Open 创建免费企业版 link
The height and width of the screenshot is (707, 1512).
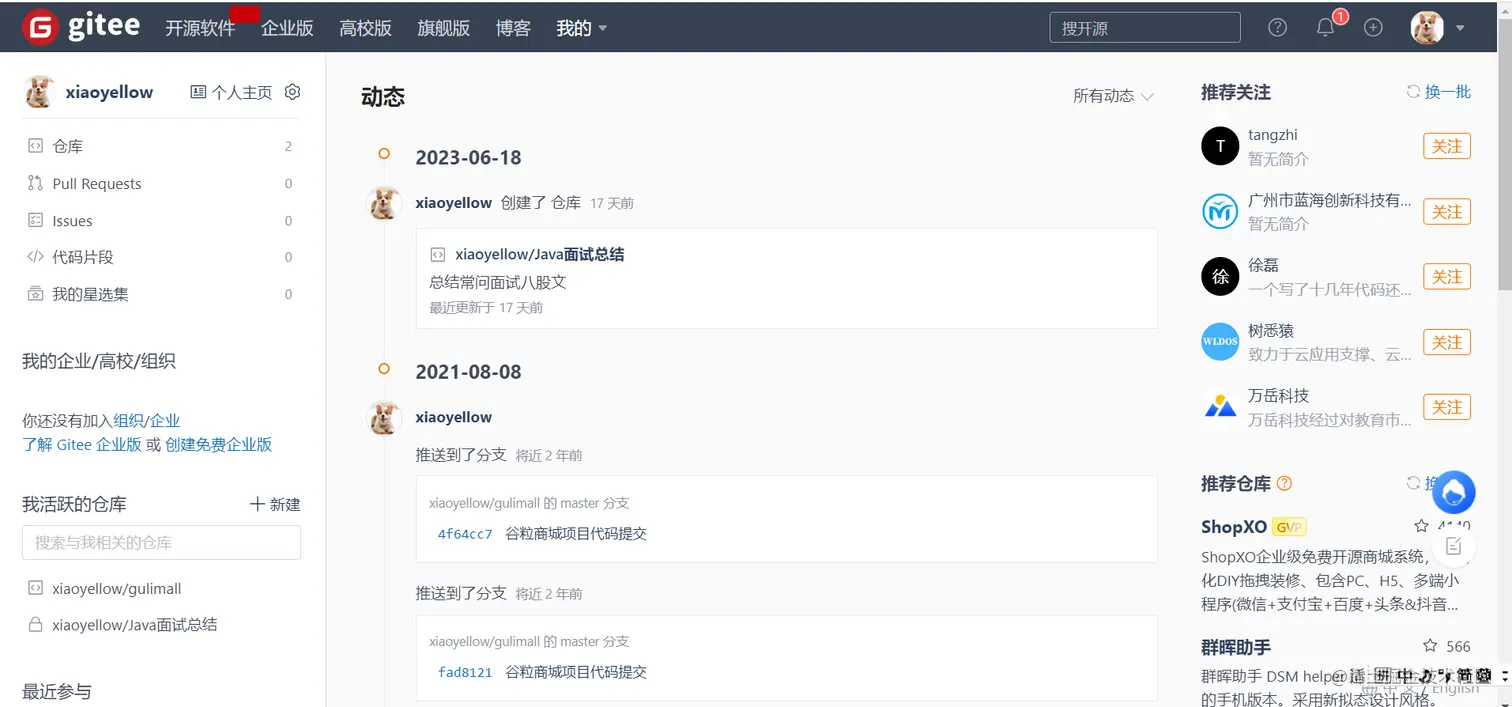(x=219, y=444)
